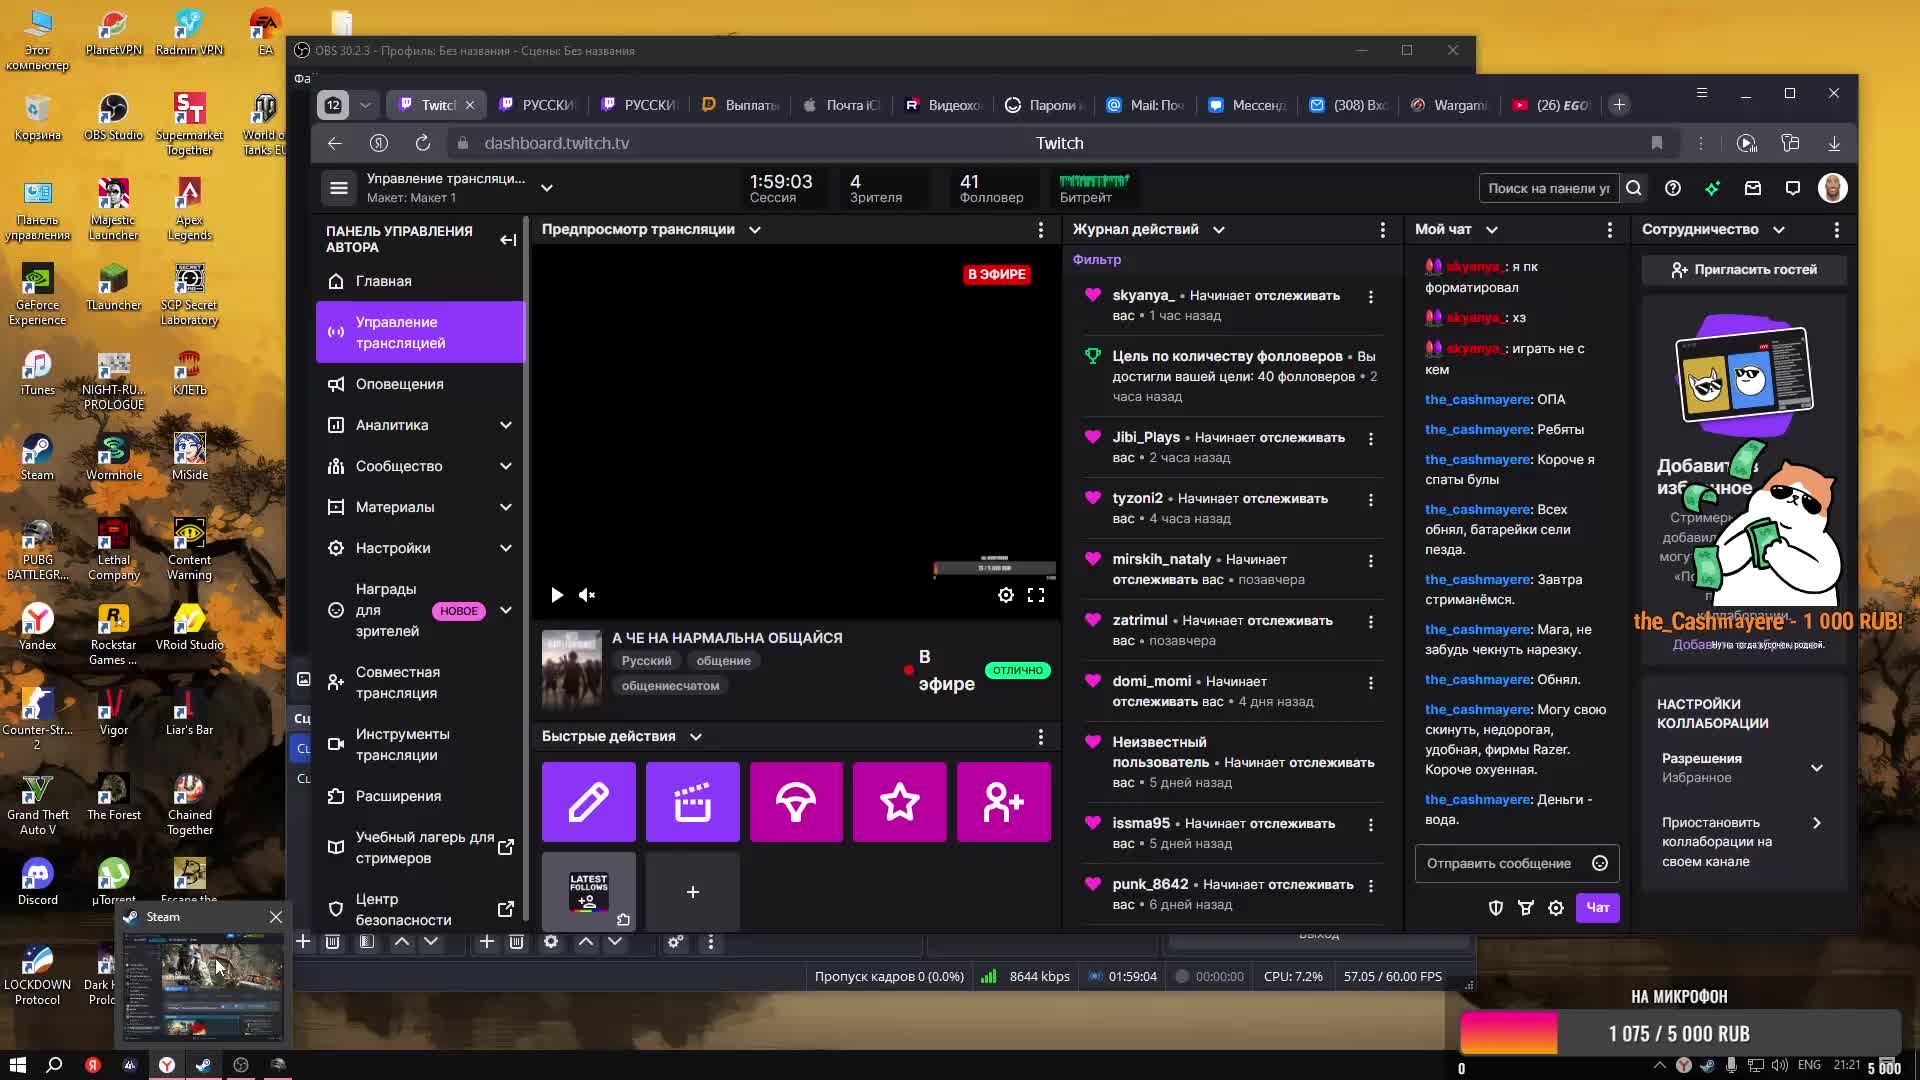Open Совместная трансляция in sidebar
The height and width of the screenshot is (1080, 1920).
click(x=420, y=683)
